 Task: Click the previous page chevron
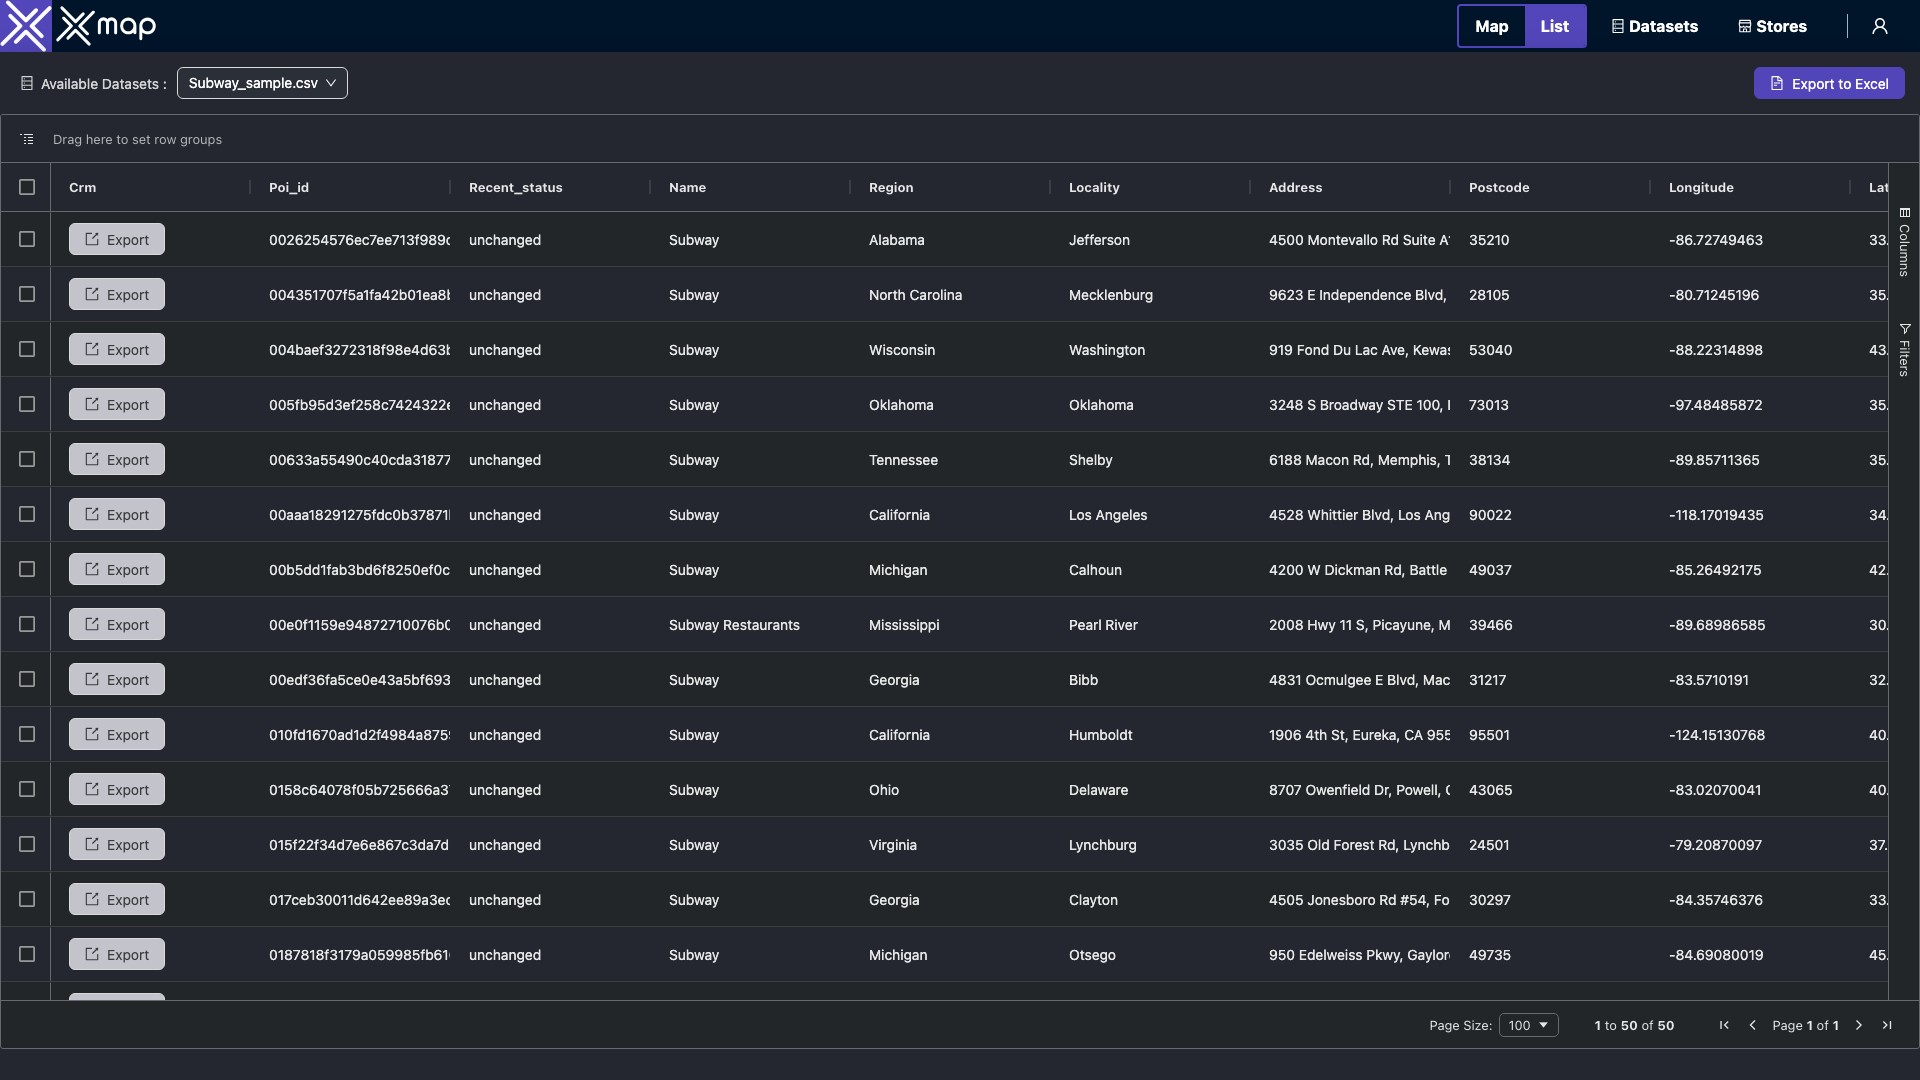coord(1752,1025)
